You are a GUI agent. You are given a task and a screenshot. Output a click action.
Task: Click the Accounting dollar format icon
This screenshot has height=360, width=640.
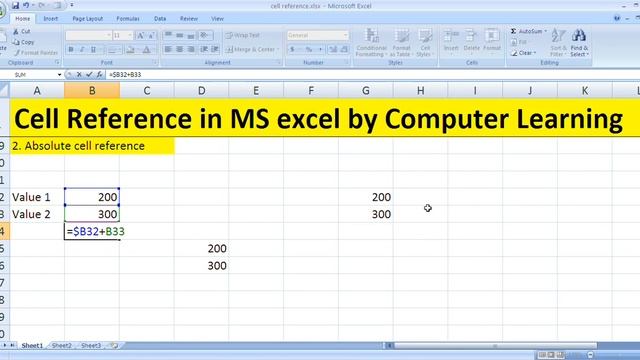(x=292, y=49)
